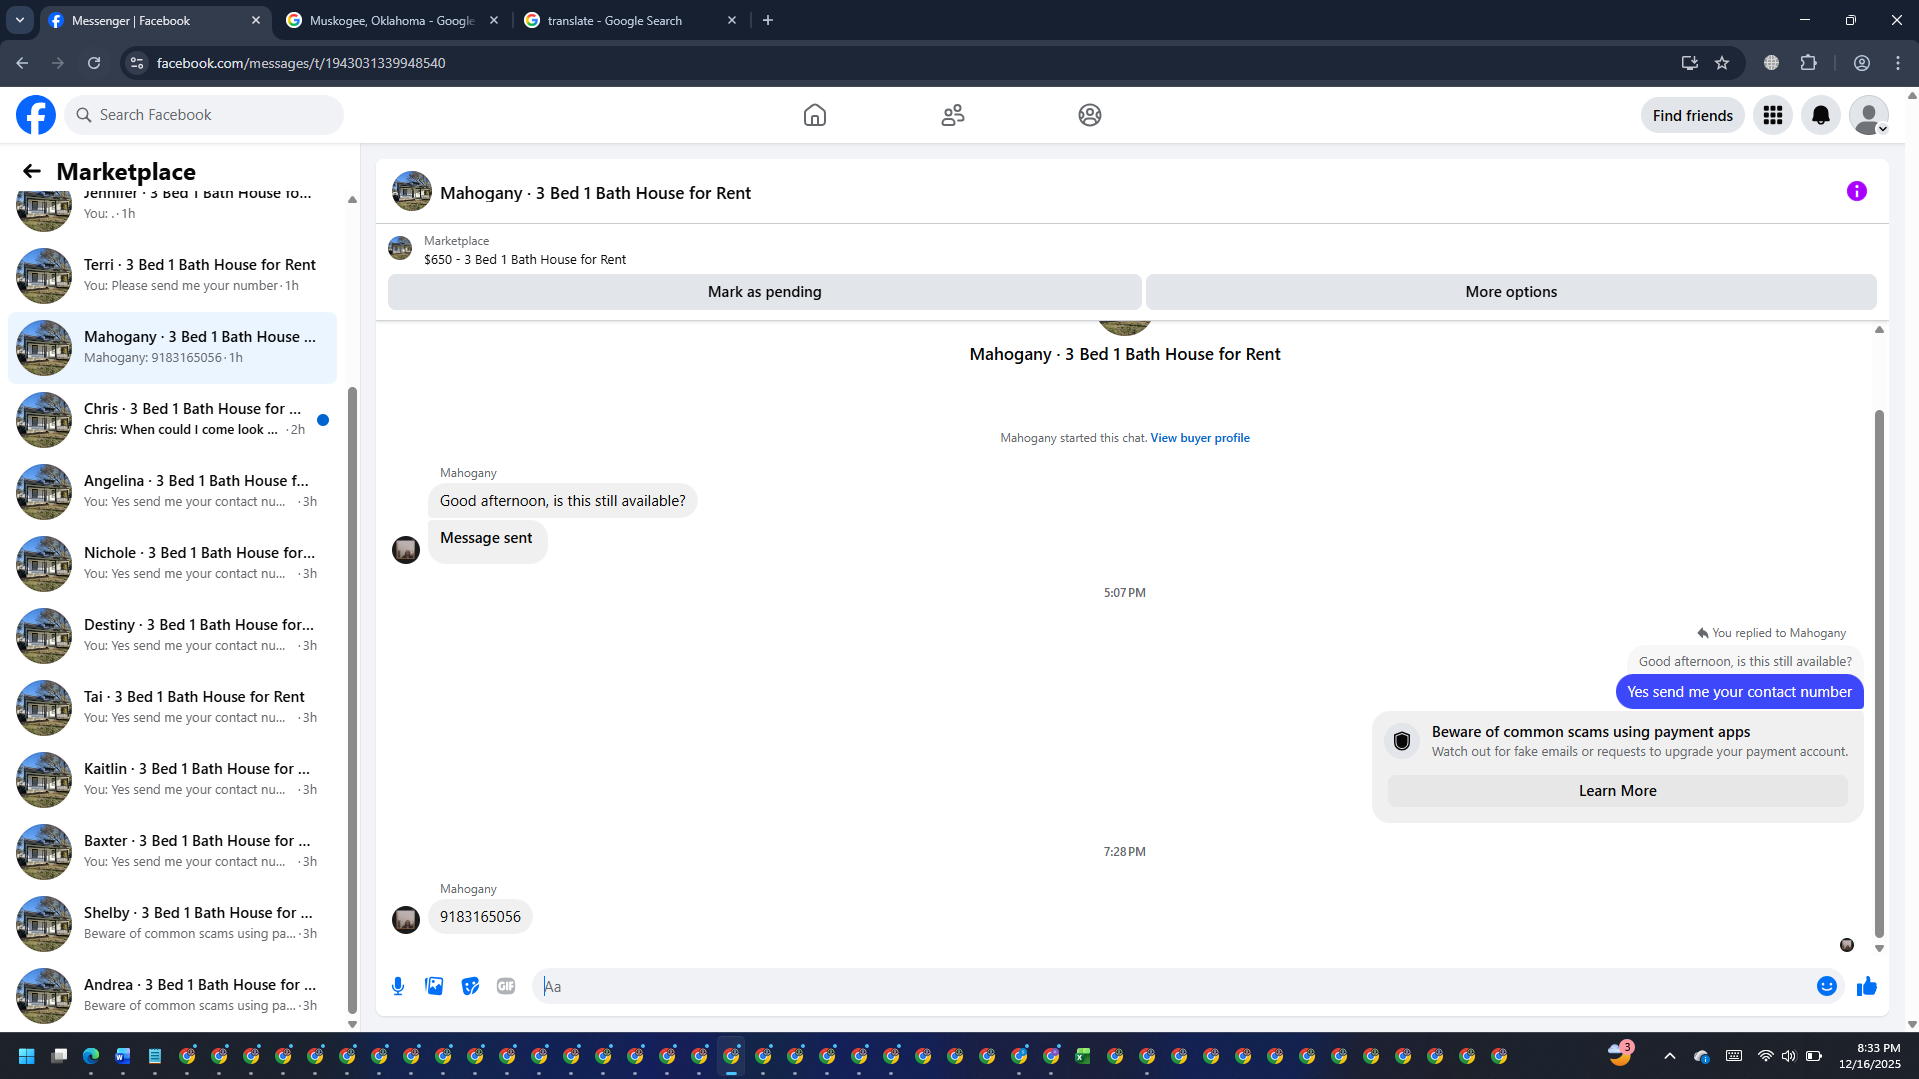The width and height of the screenshot is (1919, 1079).
Task: Open Baxter's rental conversation
Action: click(172, 851)
